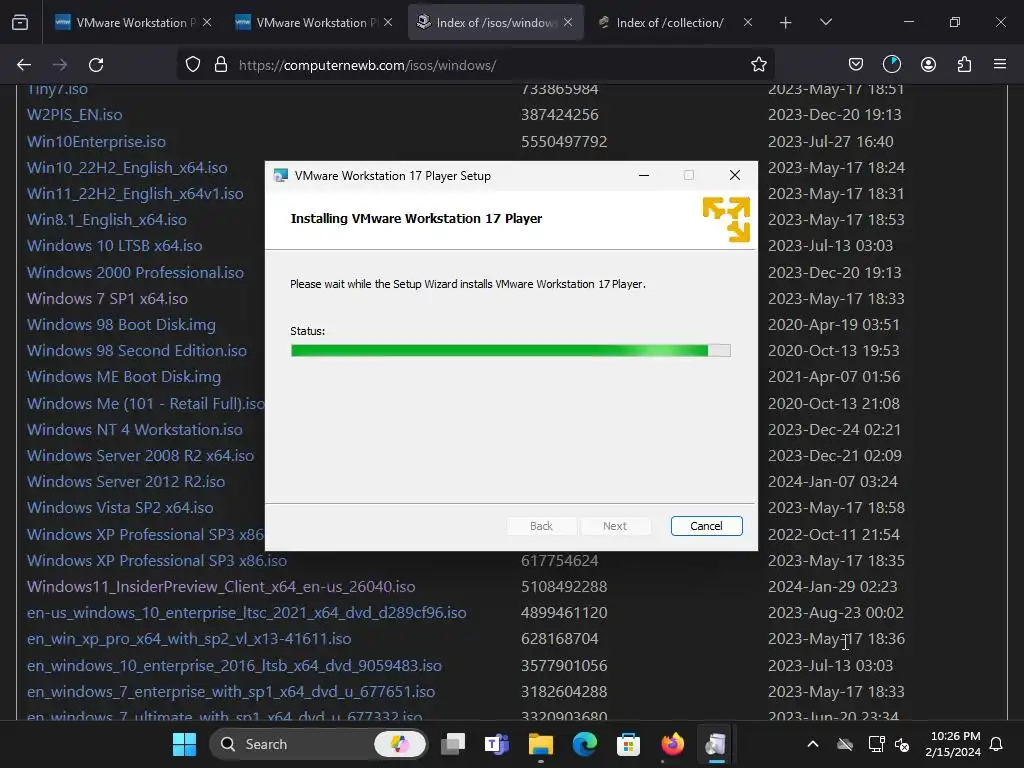Open the extensions puzzle icon

click(964, 65)
